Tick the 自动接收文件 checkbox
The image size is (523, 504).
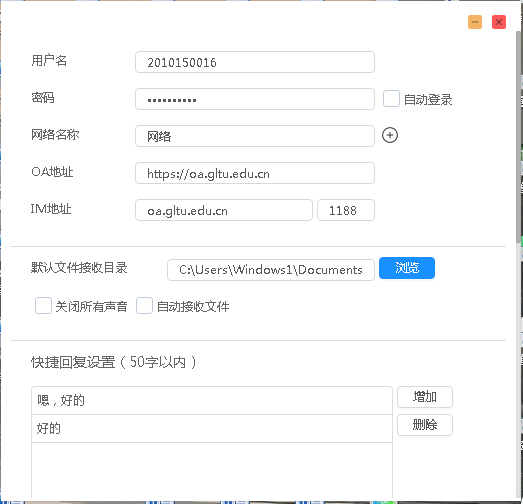144,306
